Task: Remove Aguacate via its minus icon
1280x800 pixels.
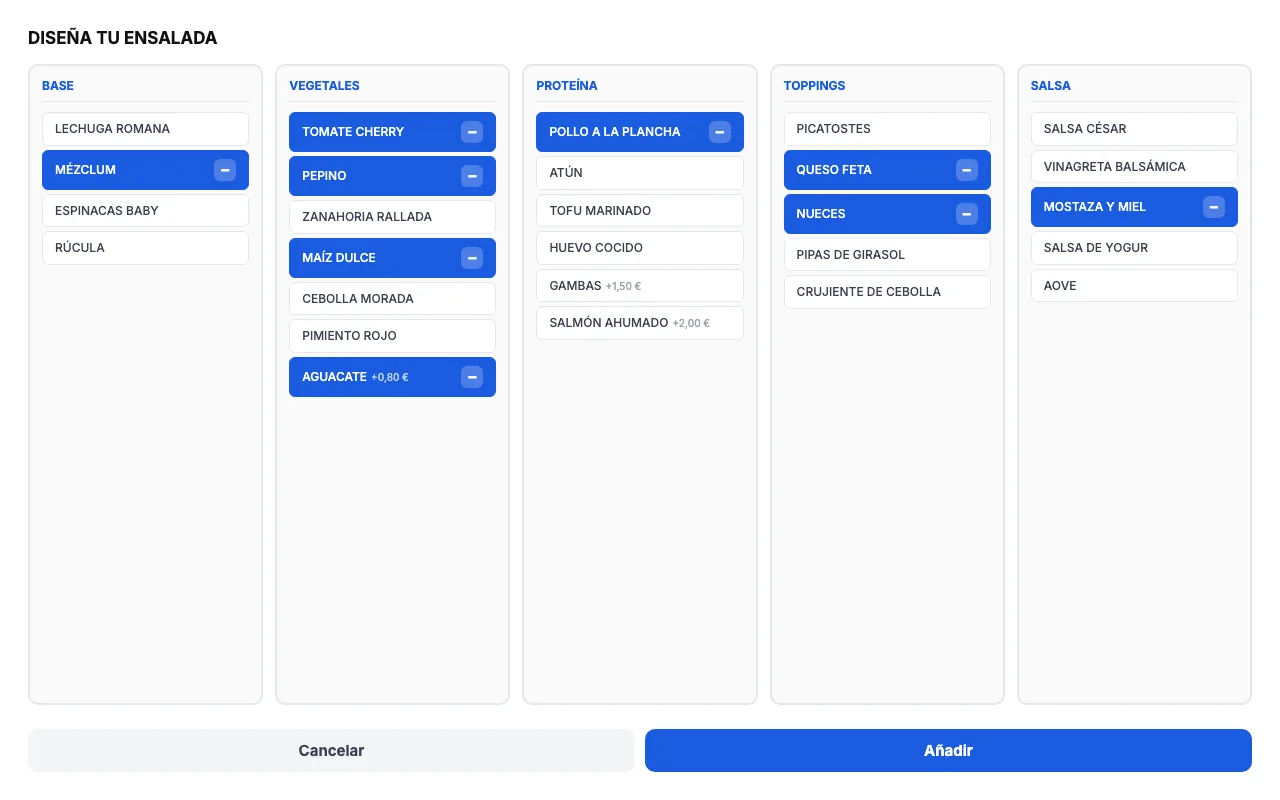Action: 472,377
